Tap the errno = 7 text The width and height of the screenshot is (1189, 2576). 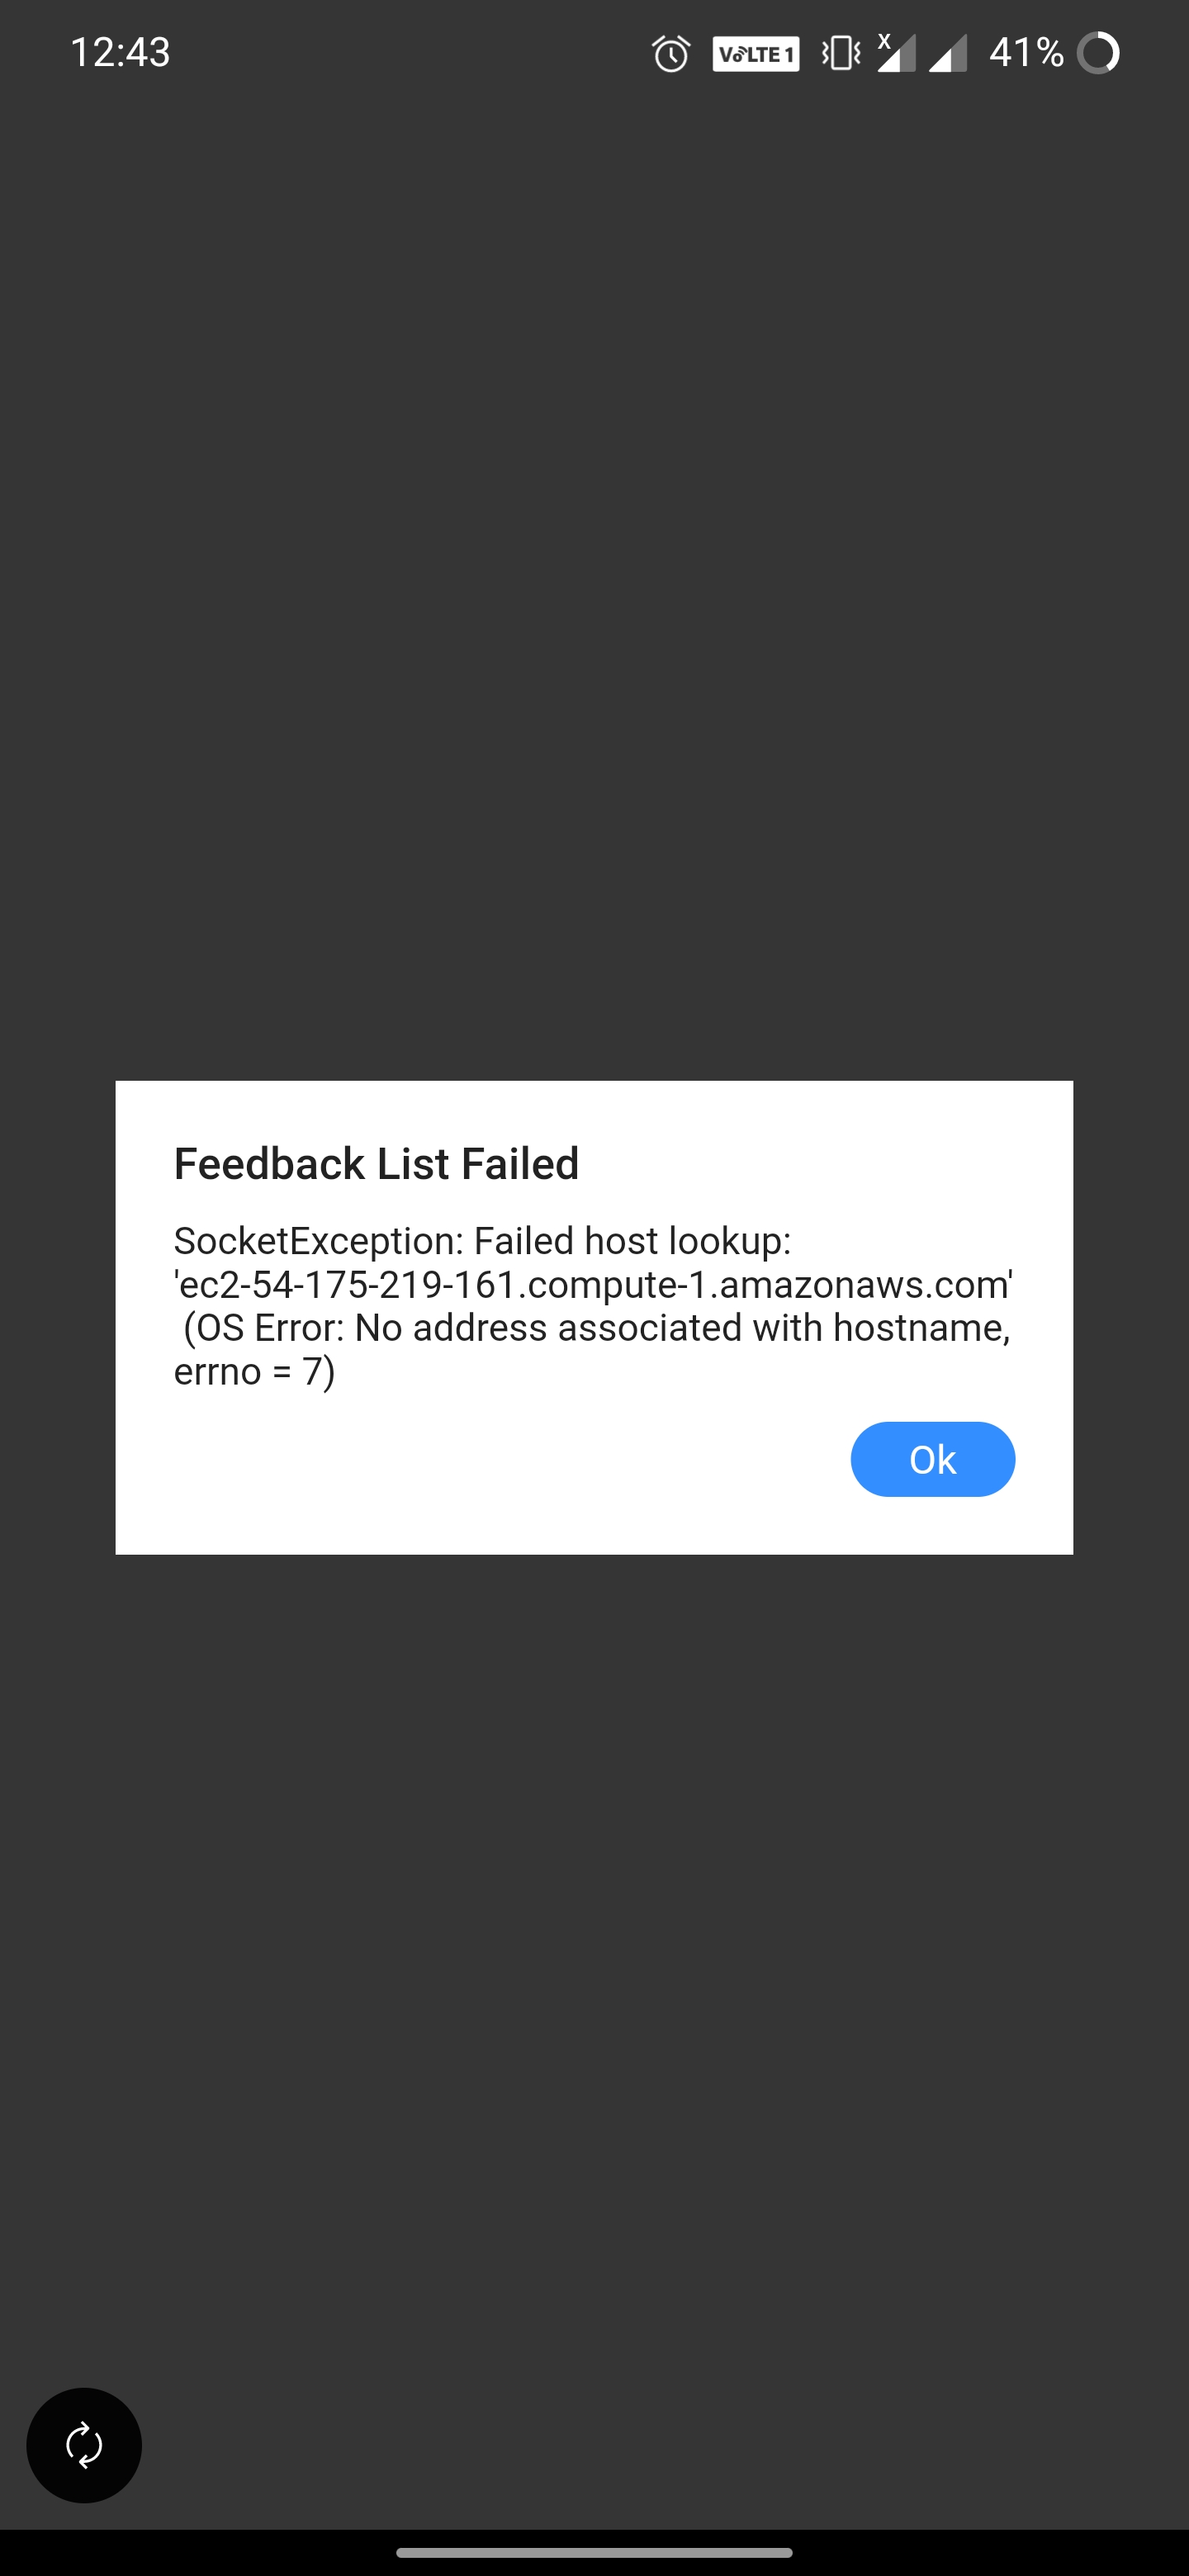pyautogui.click(x=254, y=1371)
